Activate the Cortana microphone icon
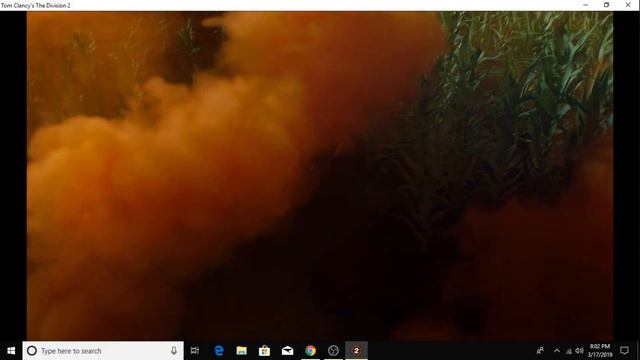The width and height of the screenshot is (640, 360). [x=174, y=351]
